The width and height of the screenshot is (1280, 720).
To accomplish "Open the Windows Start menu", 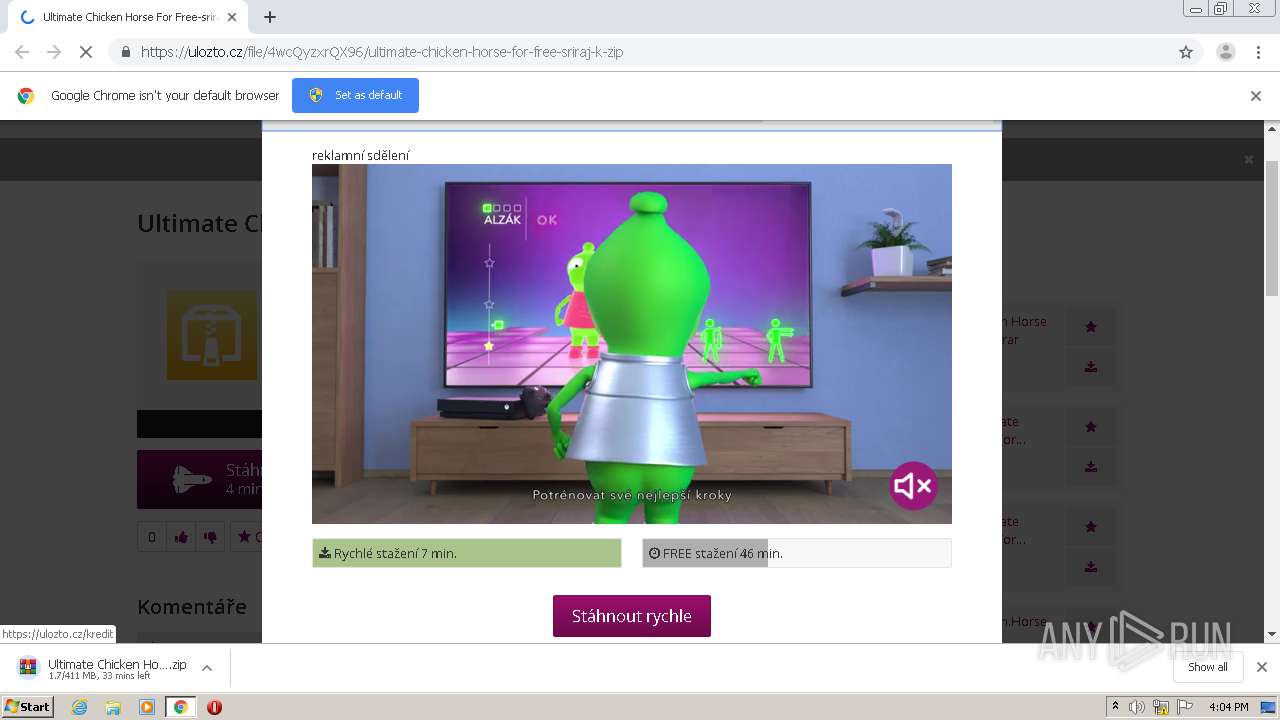I will 28,707.
